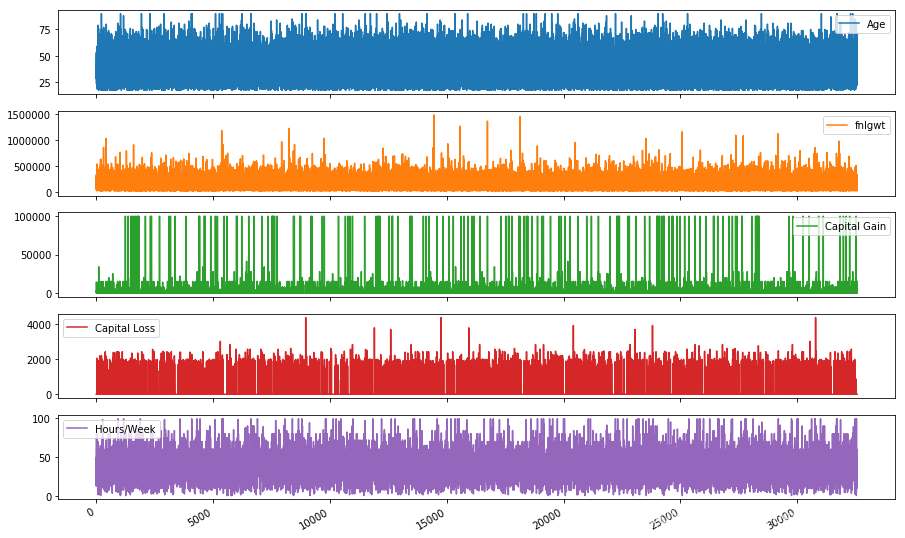Click the 100 y-axis label on Hours/Week plot
The width and height of the screenshot is (905, 538).
pyautogui.click(x=41, y=419)
